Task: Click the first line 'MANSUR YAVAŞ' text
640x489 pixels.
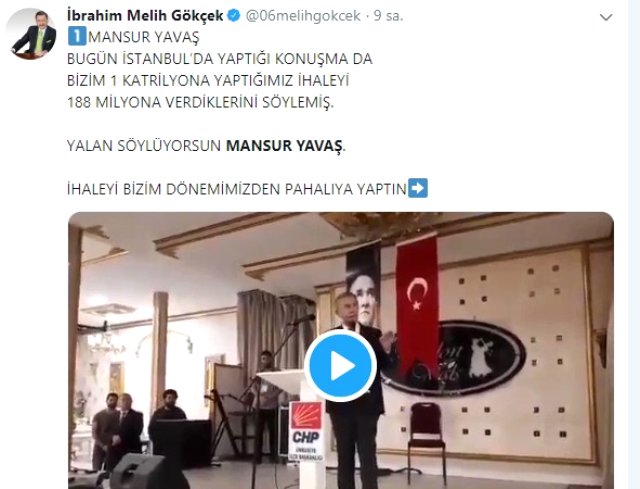Action: click(144, 37)
